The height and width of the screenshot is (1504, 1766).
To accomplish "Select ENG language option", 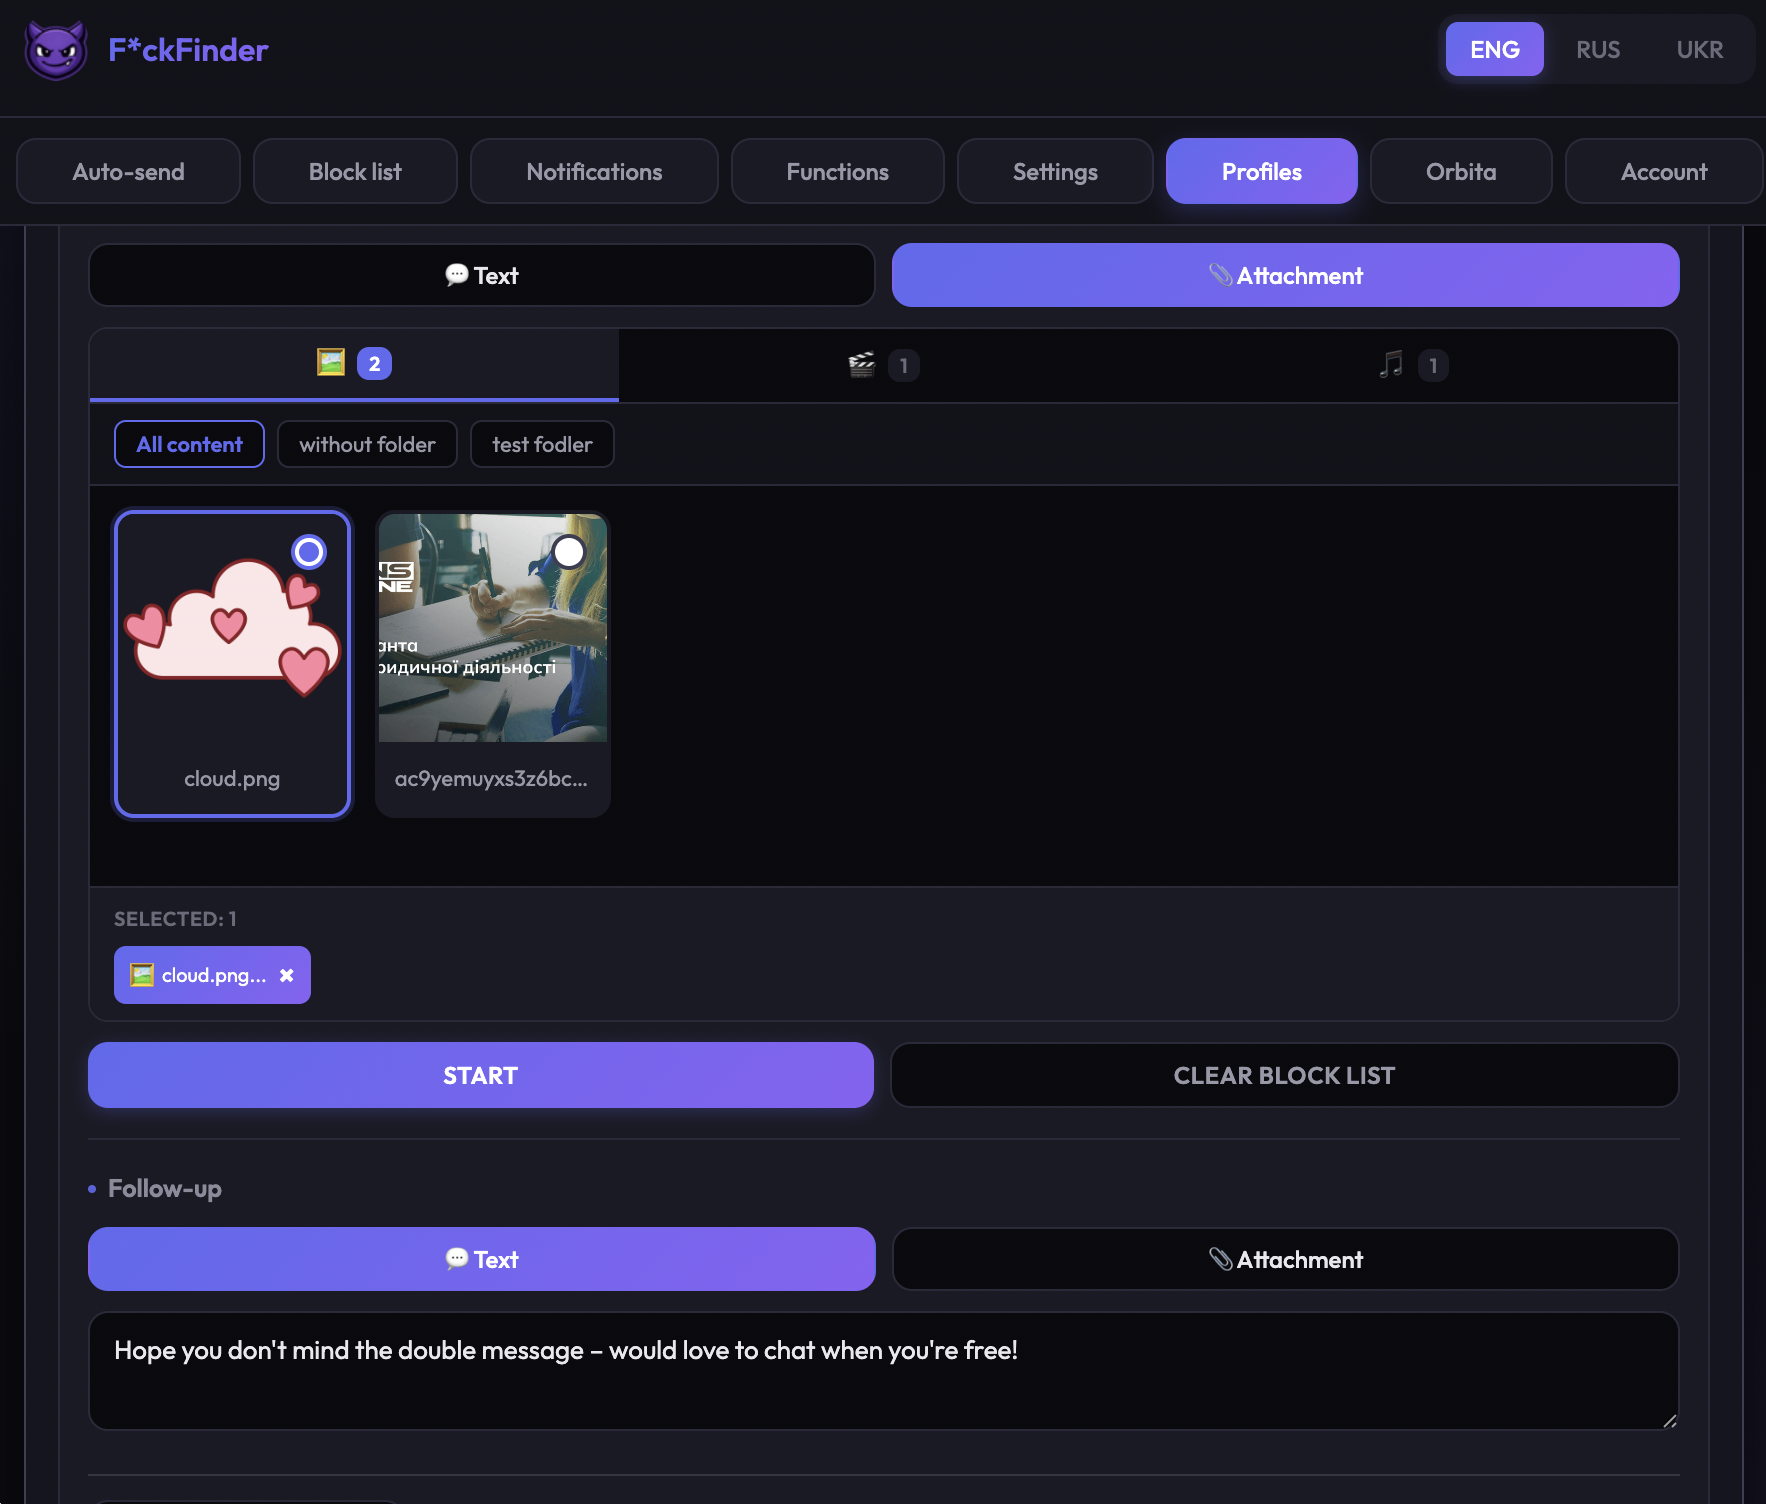I will [x=1494, y=50].
